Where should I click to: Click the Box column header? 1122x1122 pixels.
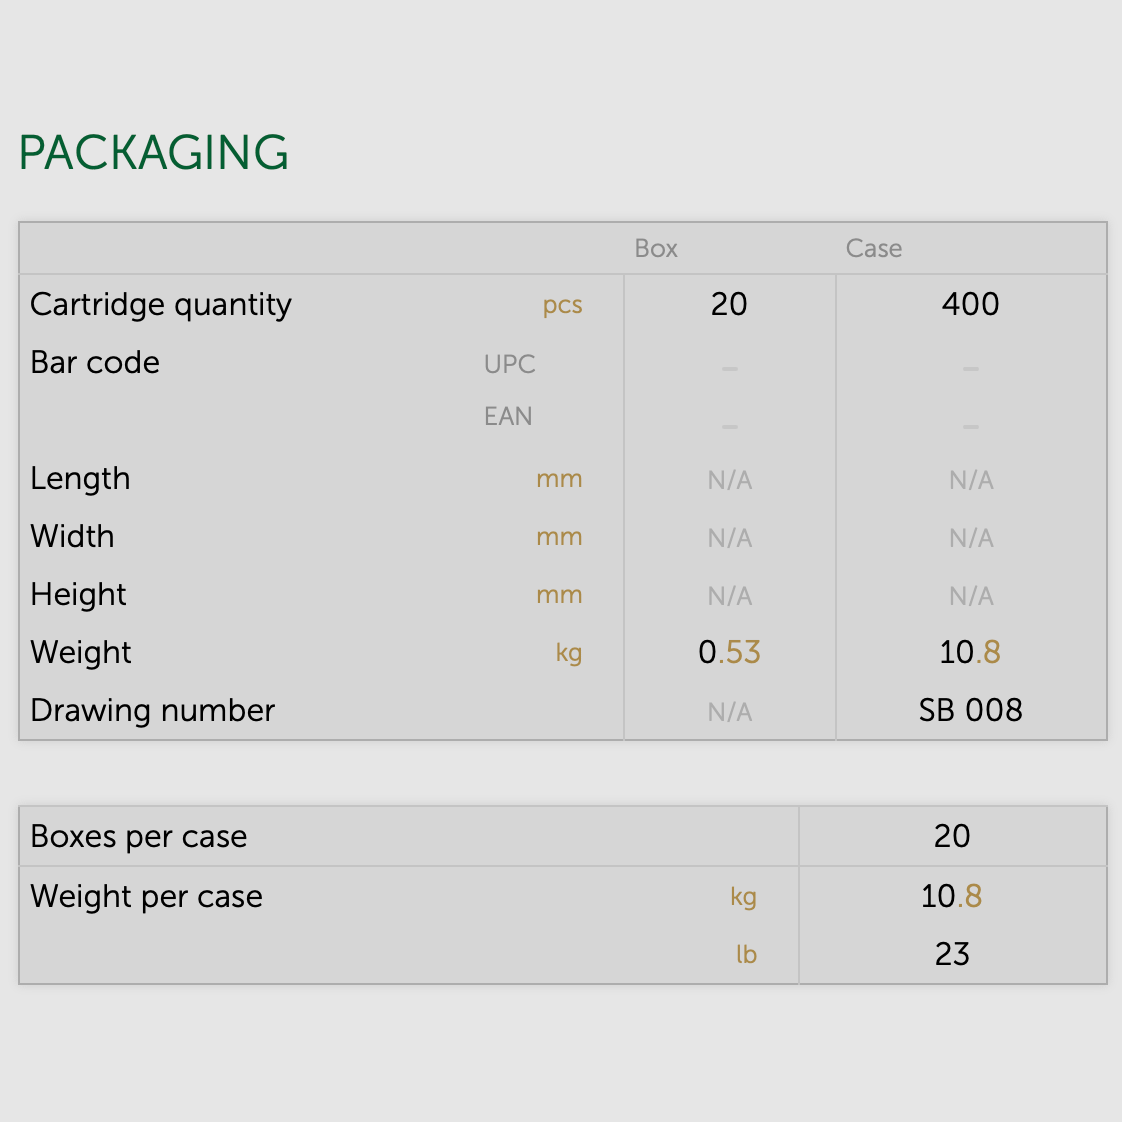tap(656, 249)
